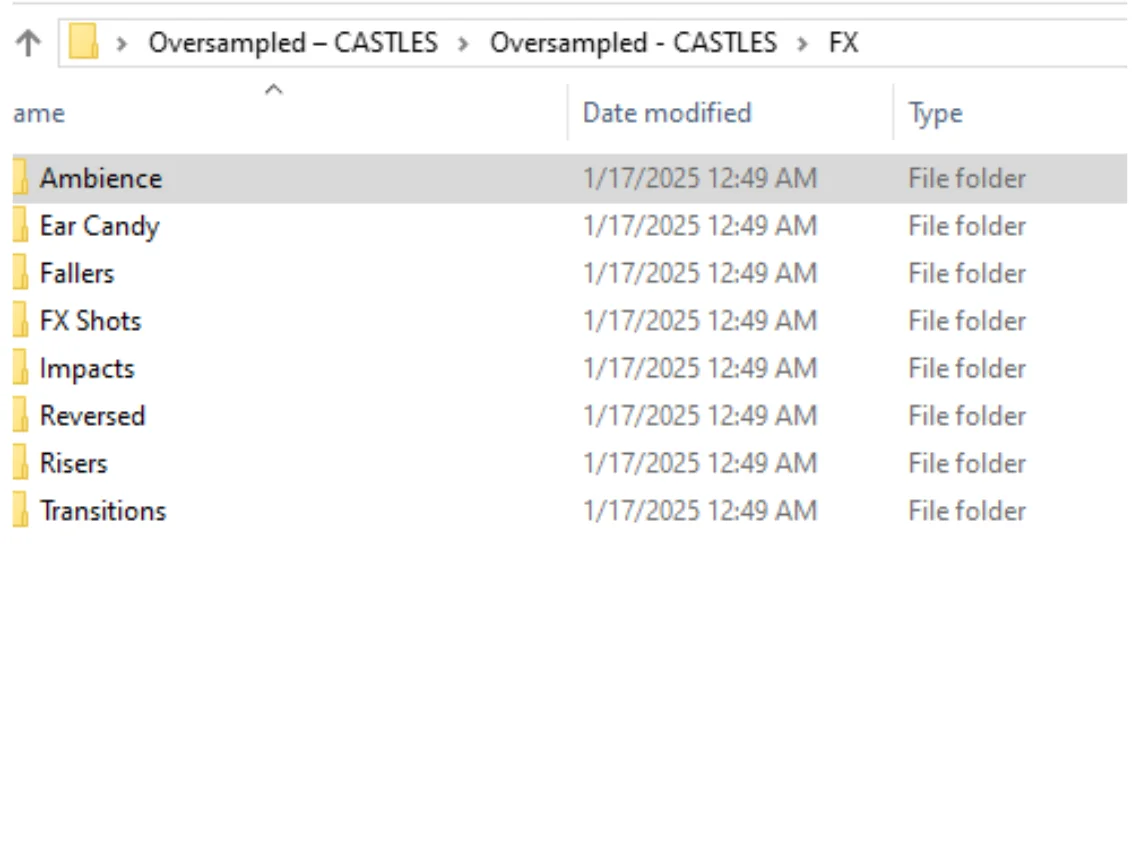The image size is (1140, 855).
Task: Select the Transitions folder icon
Action: pyautogui.click(x=20, y=511)
